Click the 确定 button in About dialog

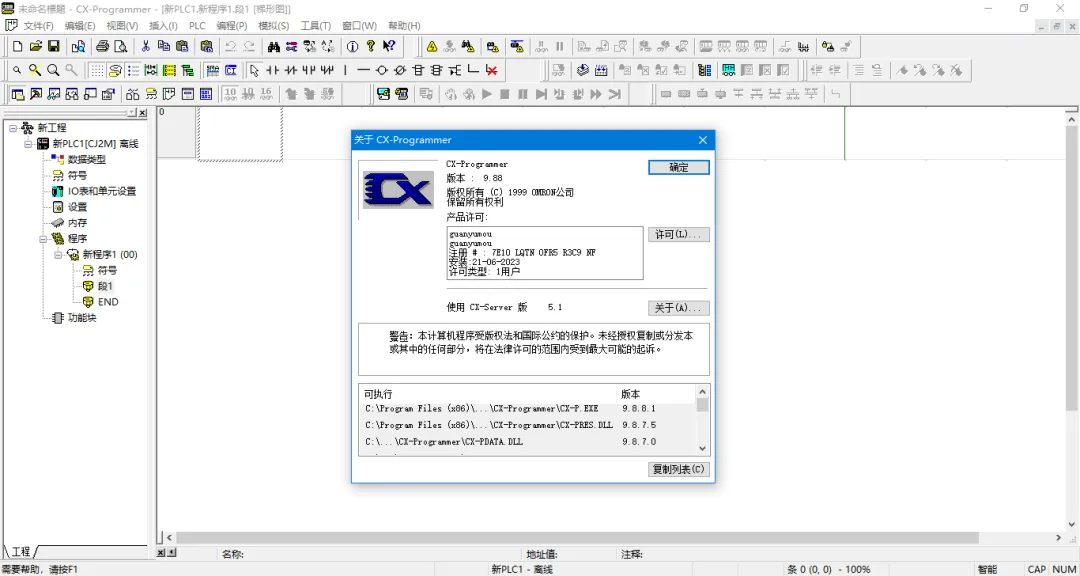coord(678,167)
